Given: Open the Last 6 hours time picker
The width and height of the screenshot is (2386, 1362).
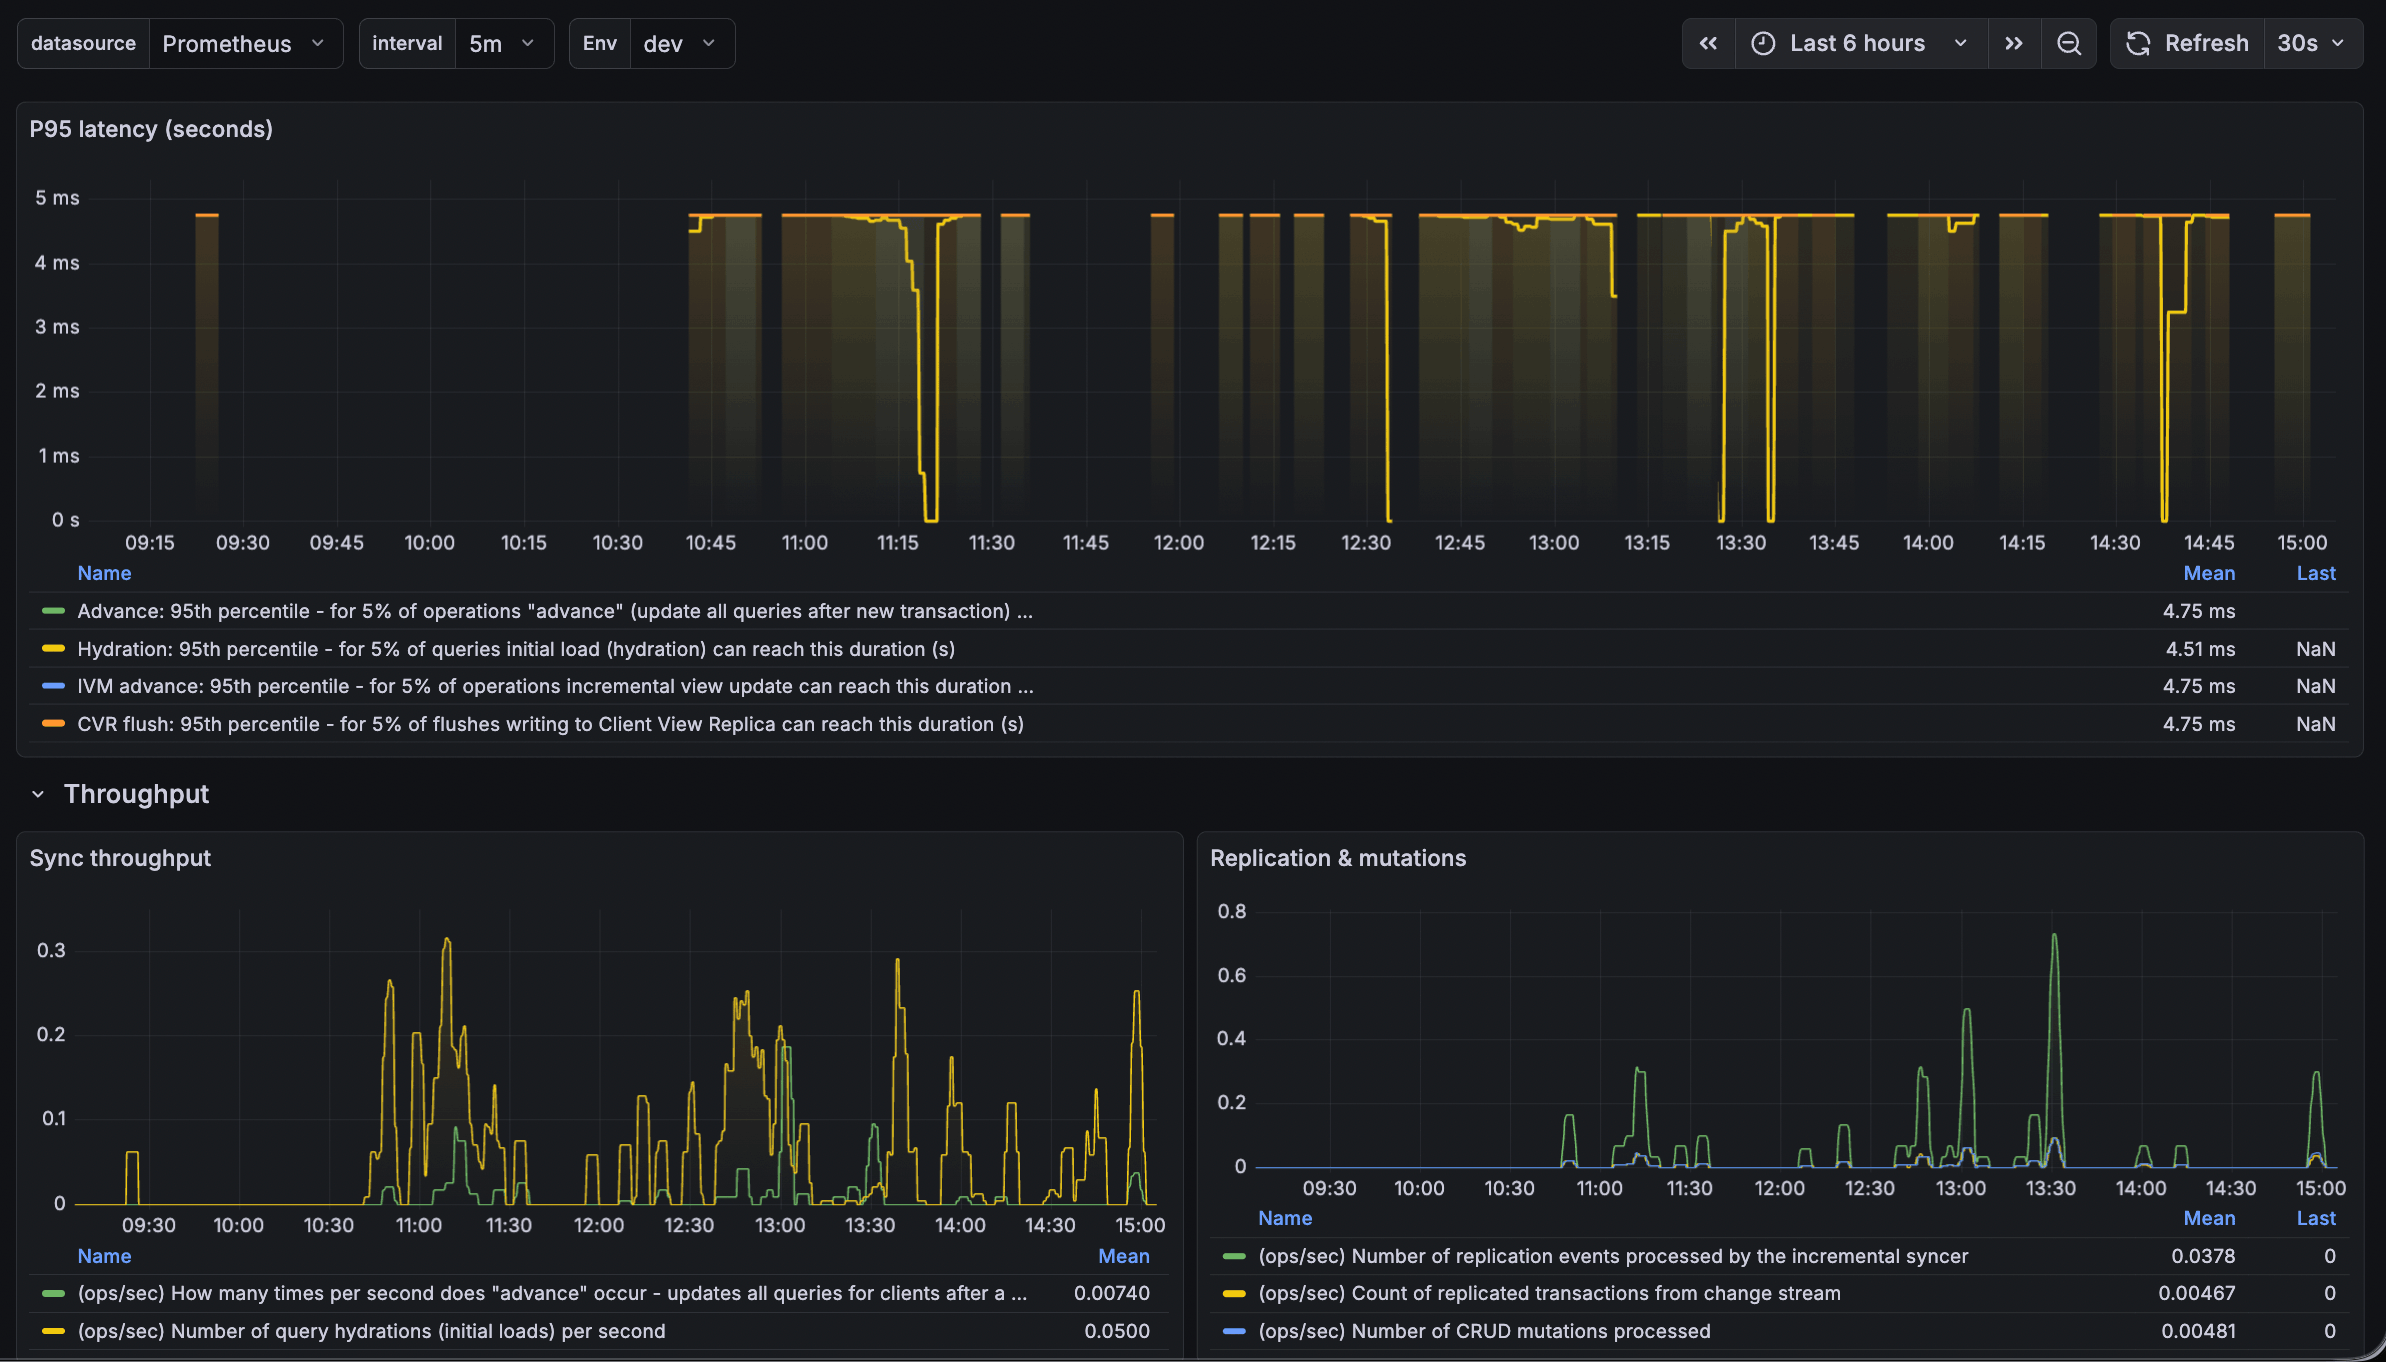Looking at the screenshot, I should (1860, 43).
